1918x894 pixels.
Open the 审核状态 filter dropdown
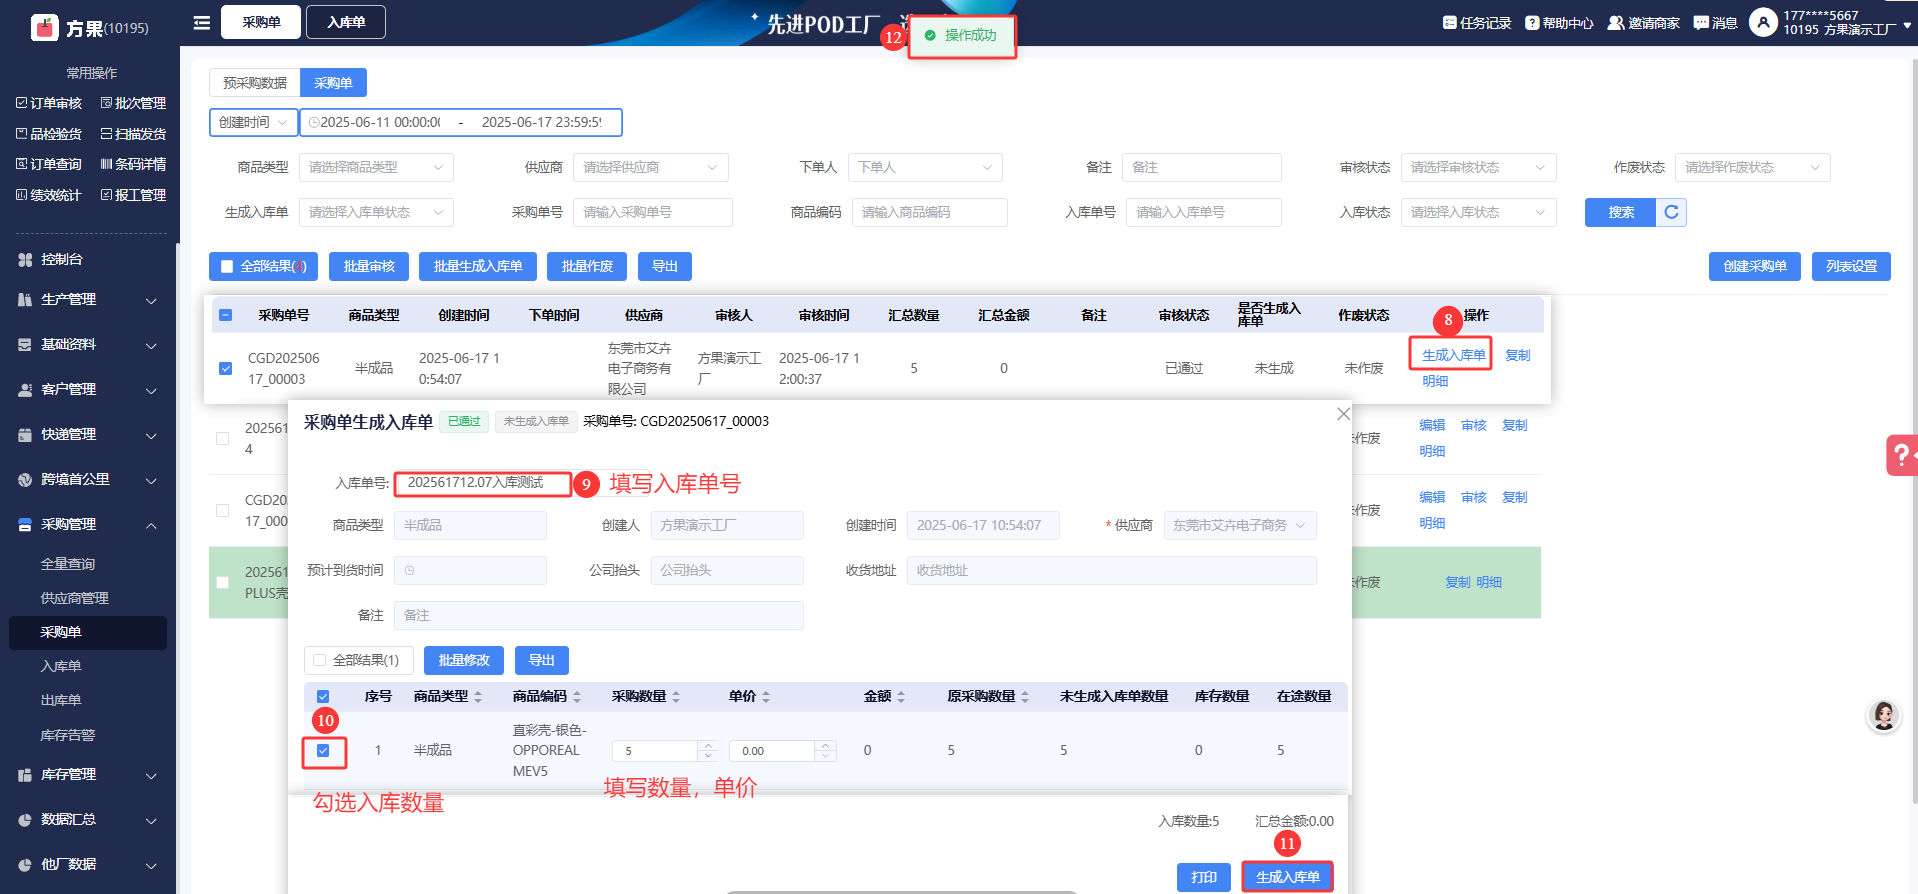pos(1477,168)
